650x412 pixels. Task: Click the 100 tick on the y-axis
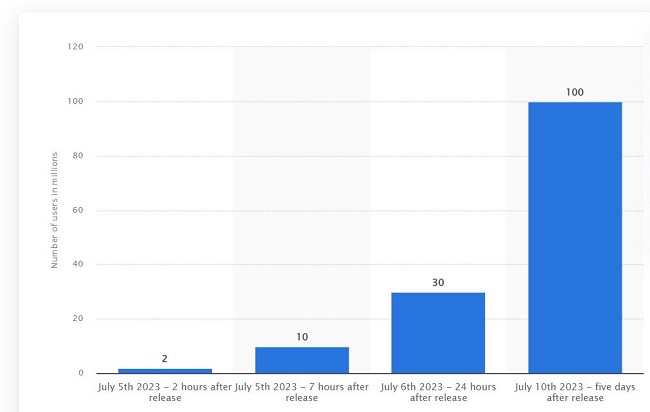pos(76,101)
